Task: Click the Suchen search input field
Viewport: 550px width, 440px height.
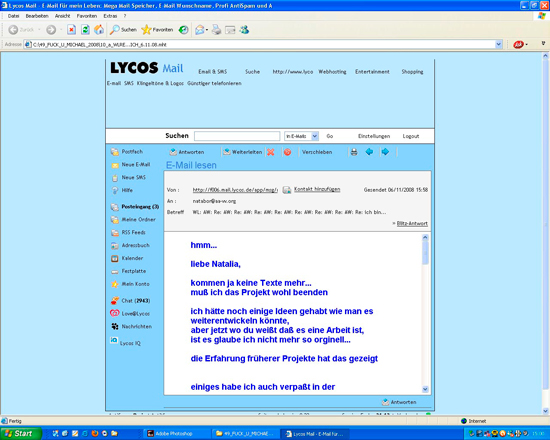Action: (x=237, y=136)
